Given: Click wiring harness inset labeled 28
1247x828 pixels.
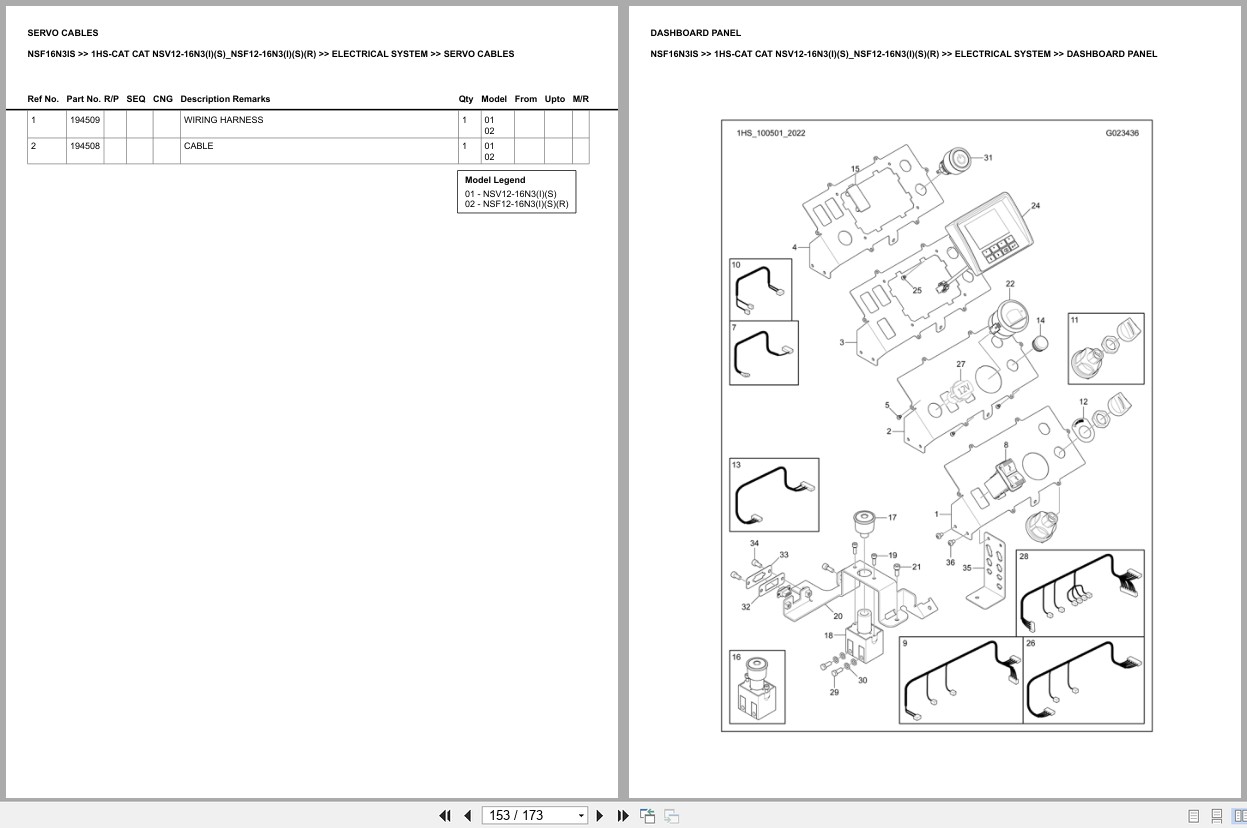Looking at the screenshot, I should point(1080,592).
